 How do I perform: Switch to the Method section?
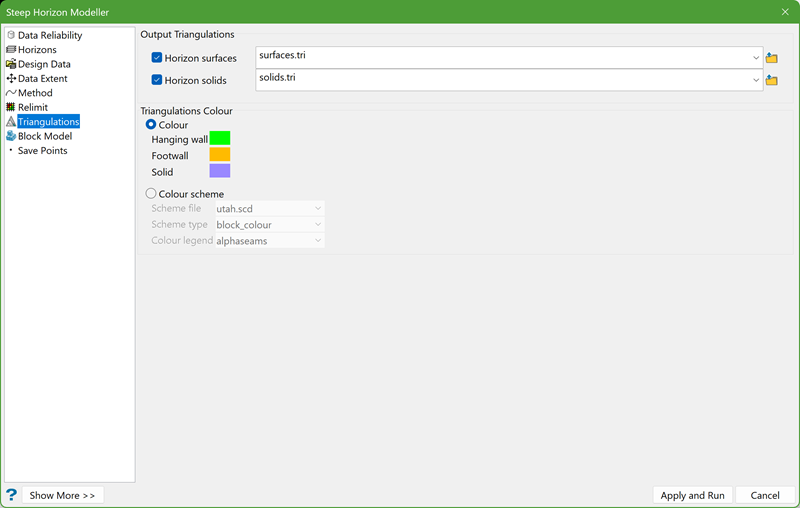click(x=35, y=93)
